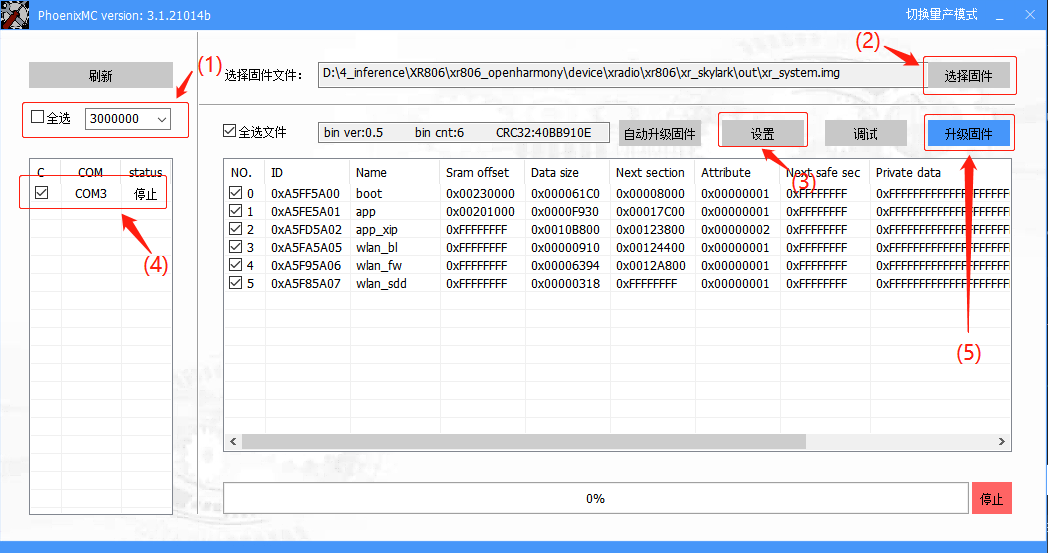Click ID cell 0xA5FF5A00
The height and width of the screenshot is (553, 1048).
[305, 194]
